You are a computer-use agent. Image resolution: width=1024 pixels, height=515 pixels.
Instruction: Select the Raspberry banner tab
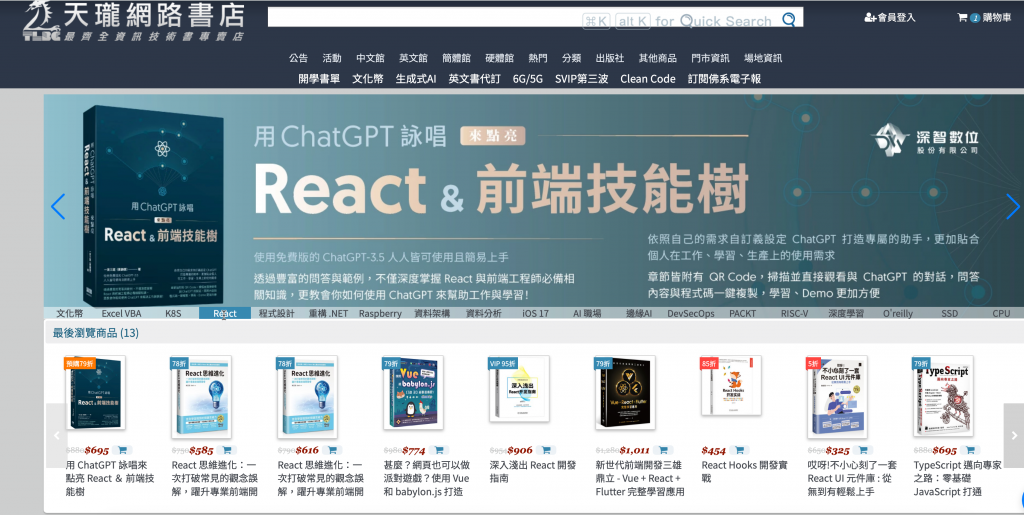click(x=380, y=313)
